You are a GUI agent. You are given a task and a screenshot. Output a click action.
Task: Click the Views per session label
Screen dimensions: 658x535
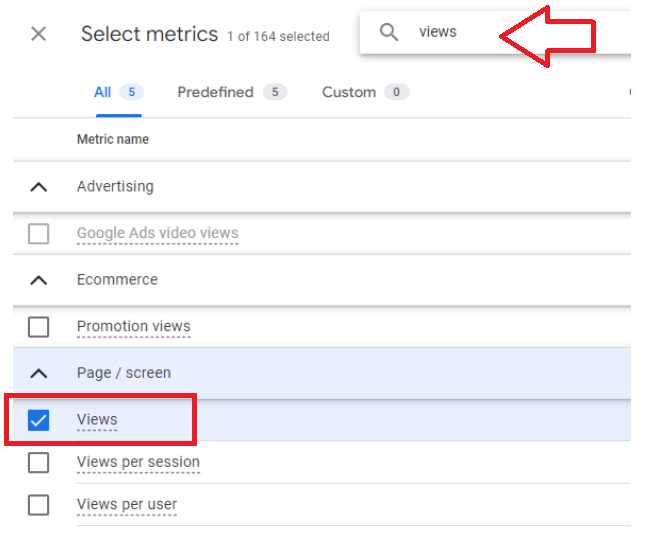(x=138, y=462)
